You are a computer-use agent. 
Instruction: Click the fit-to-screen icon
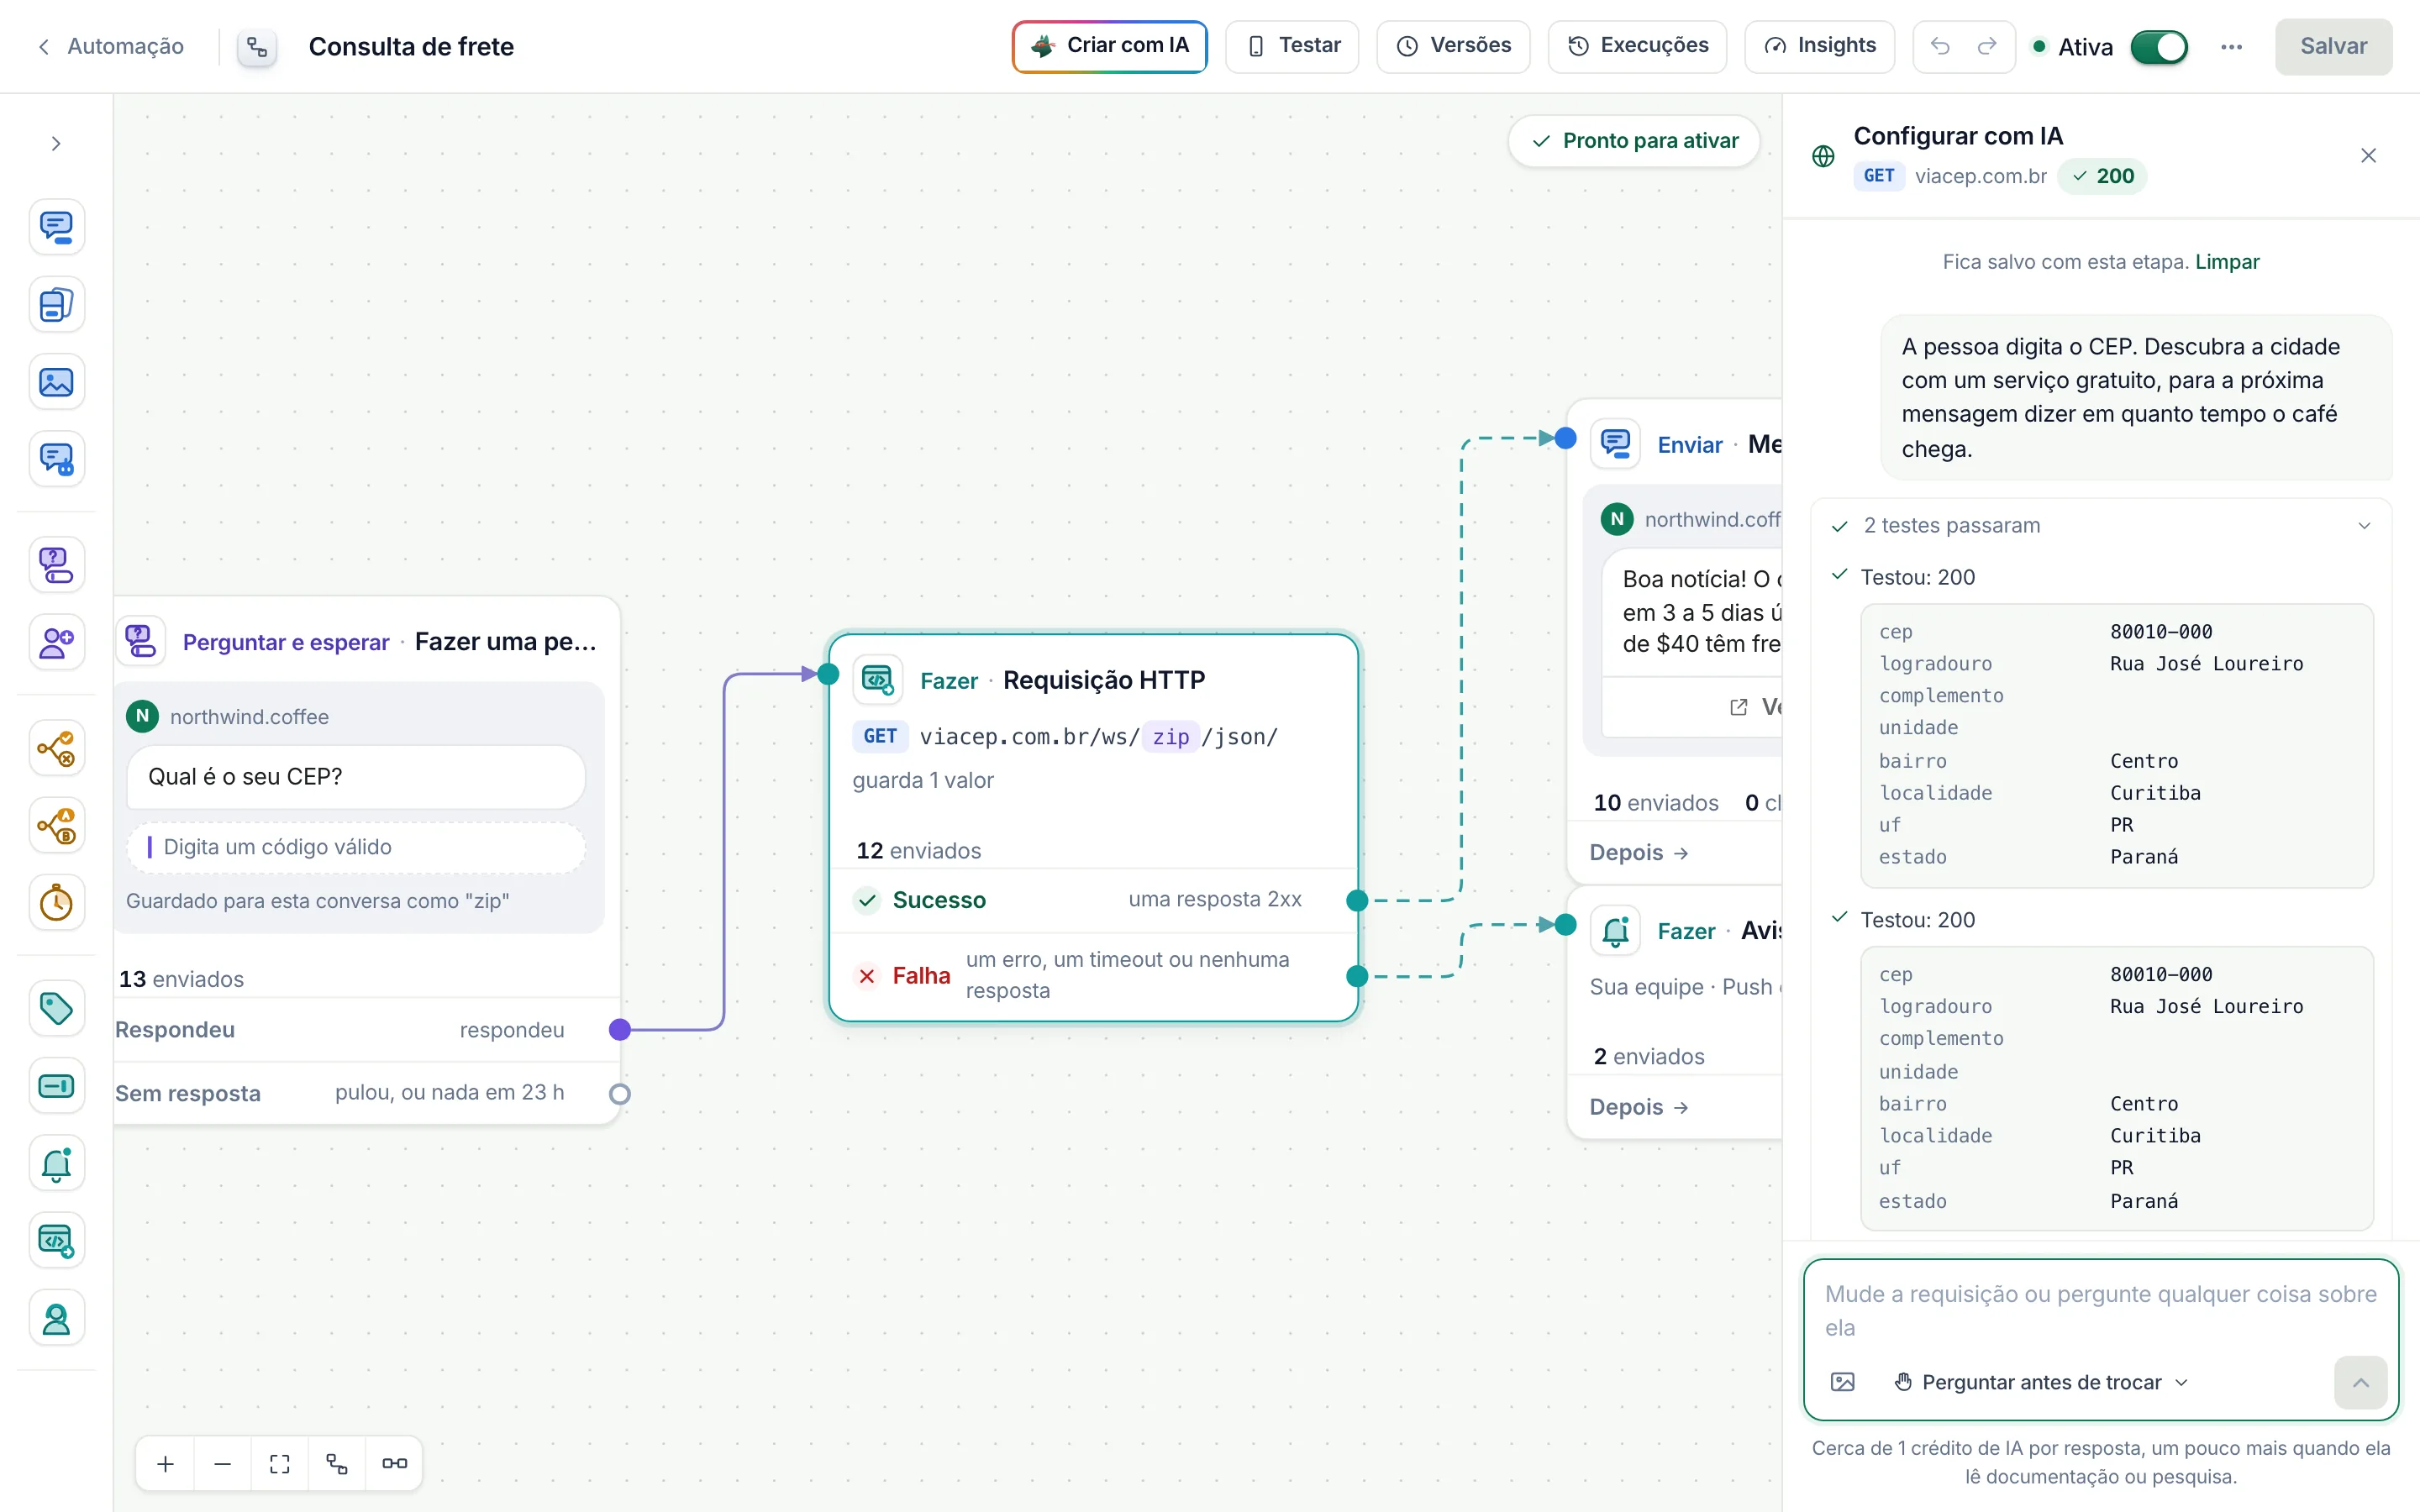[x=280, y=1464]
